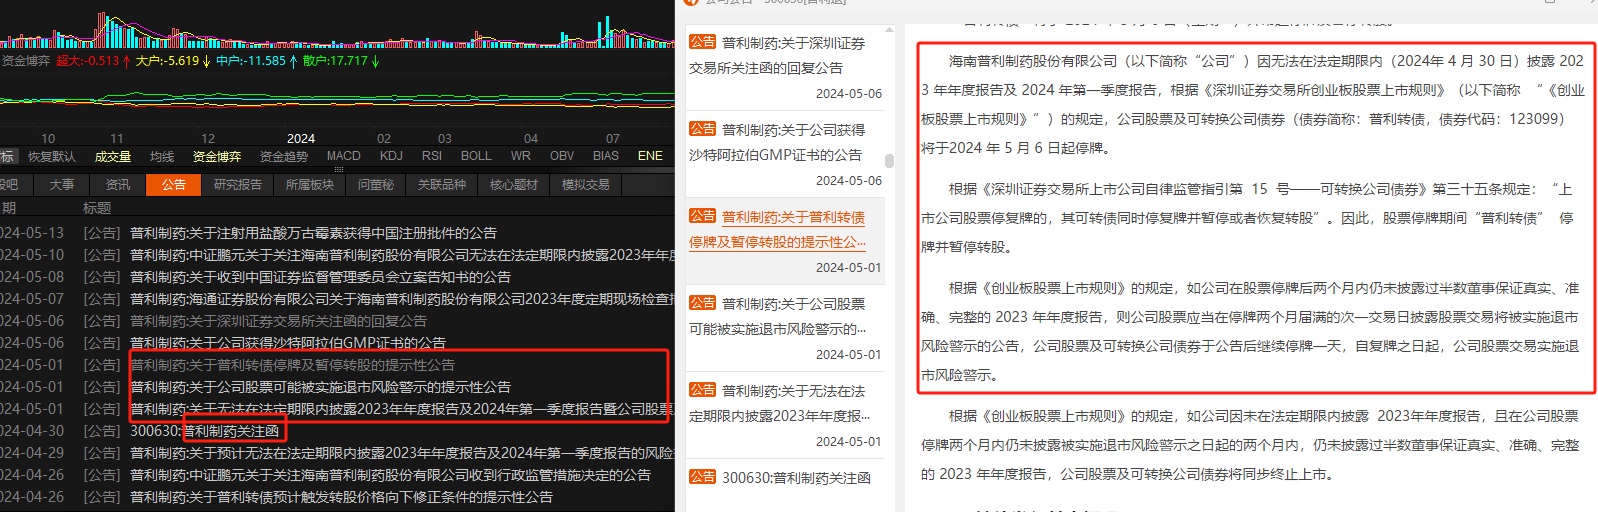Toggle the 成交量 indicator
The height and width of the screenshot is (512, 1598).
point(113,156)
